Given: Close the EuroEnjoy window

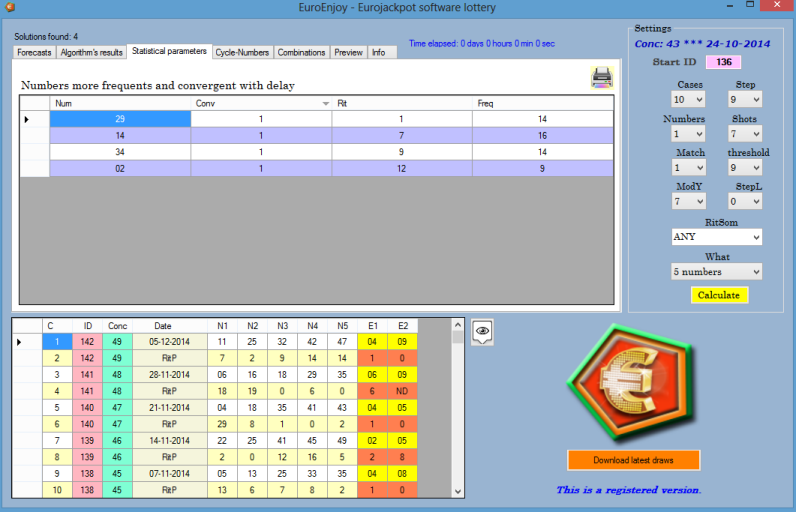Looking at the screenshot, I should tap(777, 5).
